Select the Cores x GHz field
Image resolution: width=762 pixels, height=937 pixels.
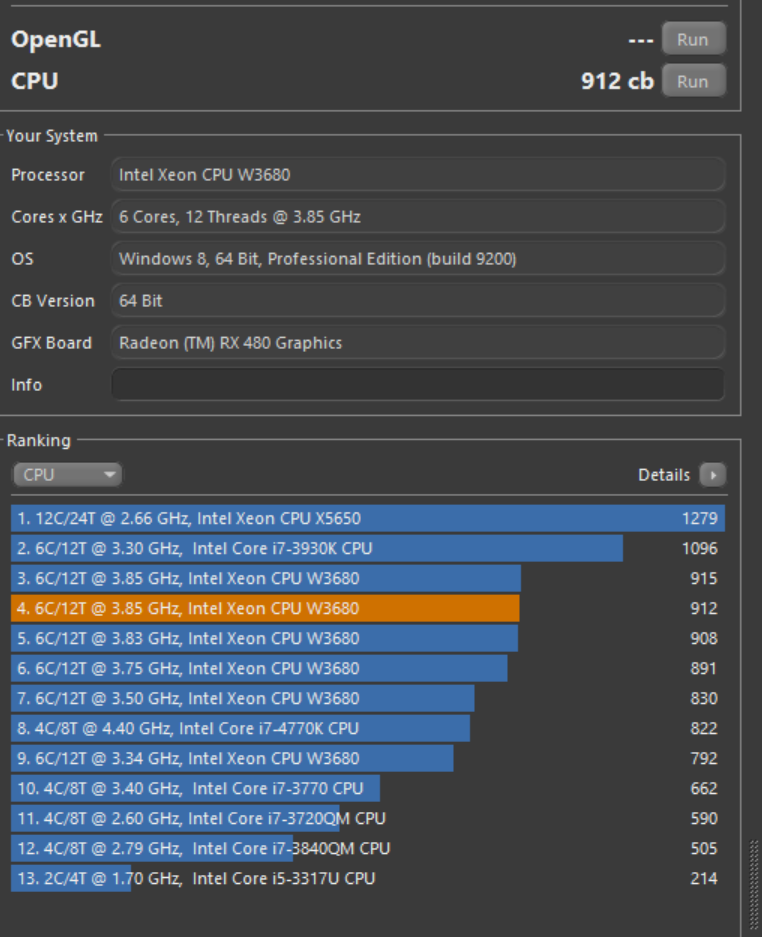coord(418,216)
